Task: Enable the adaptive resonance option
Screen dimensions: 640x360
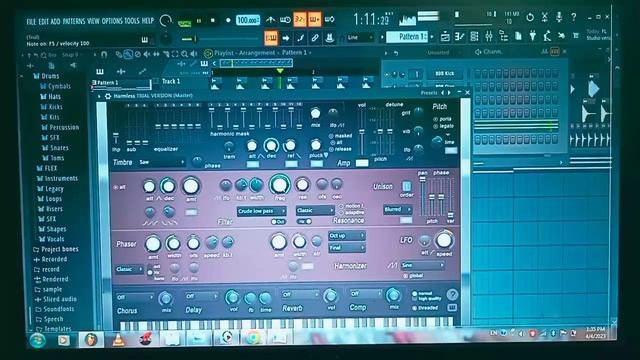Action: 352,213
